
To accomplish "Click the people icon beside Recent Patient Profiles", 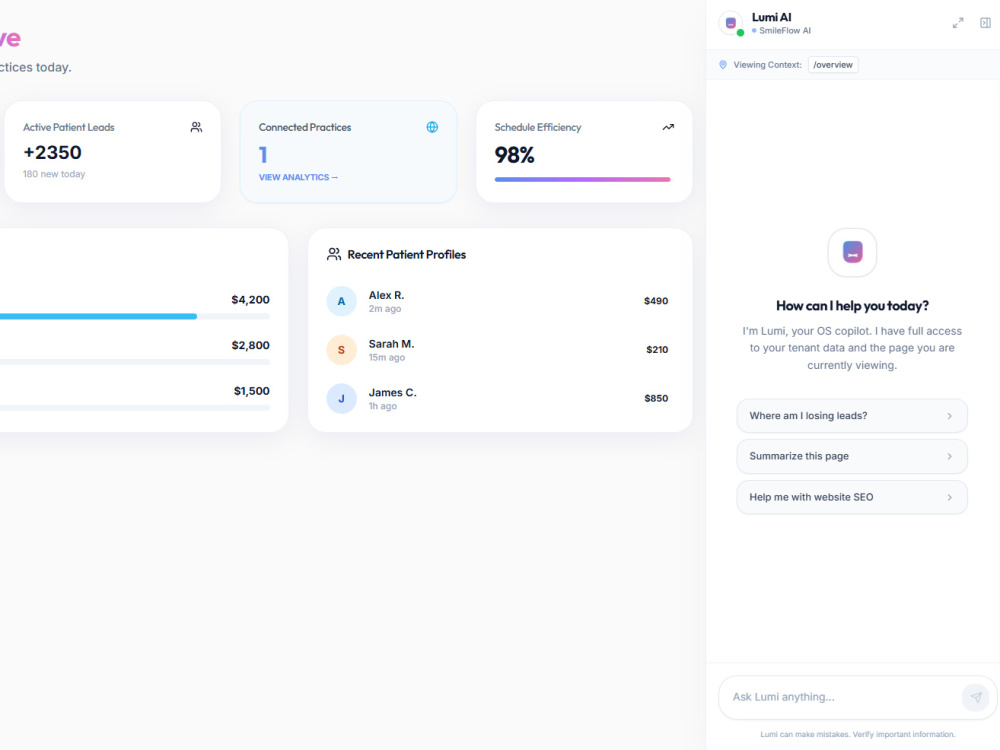I will tap(334, 254).
